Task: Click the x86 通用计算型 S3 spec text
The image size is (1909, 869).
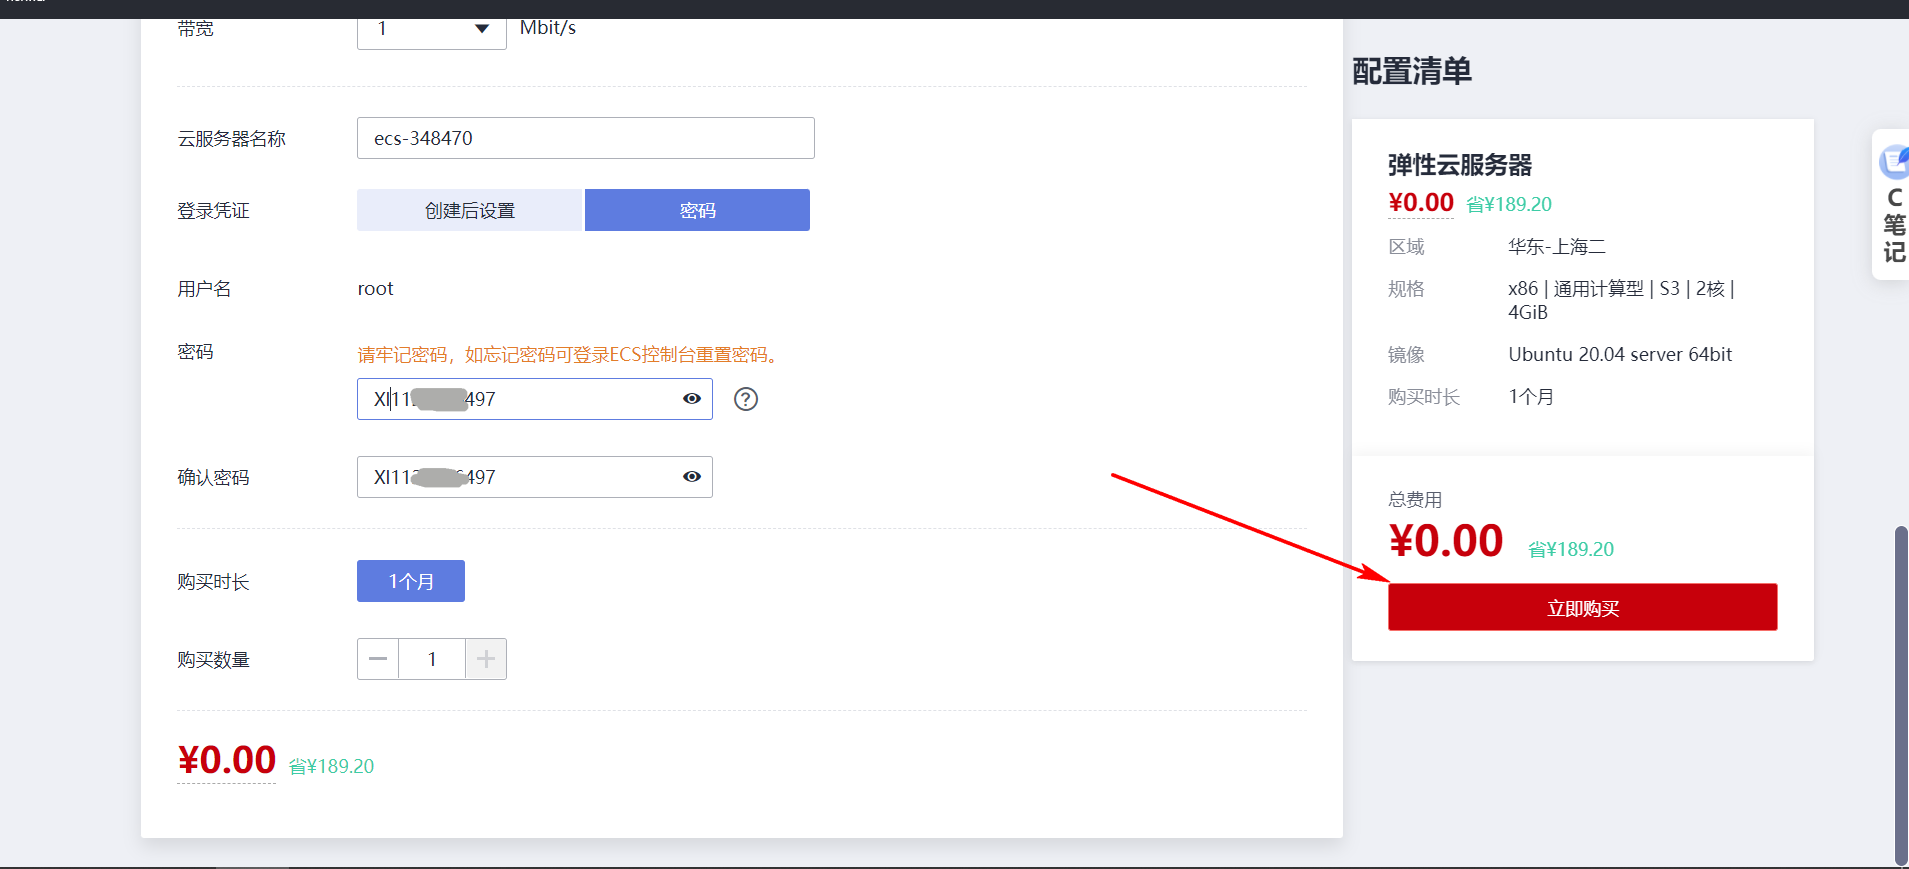Action: tap(1621, 300)
